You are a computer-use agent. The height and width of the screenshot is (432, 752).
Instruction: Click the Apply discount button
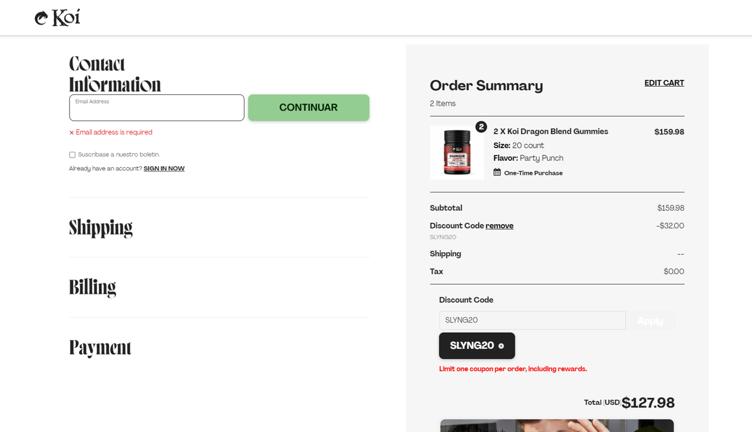click(650, 320)
